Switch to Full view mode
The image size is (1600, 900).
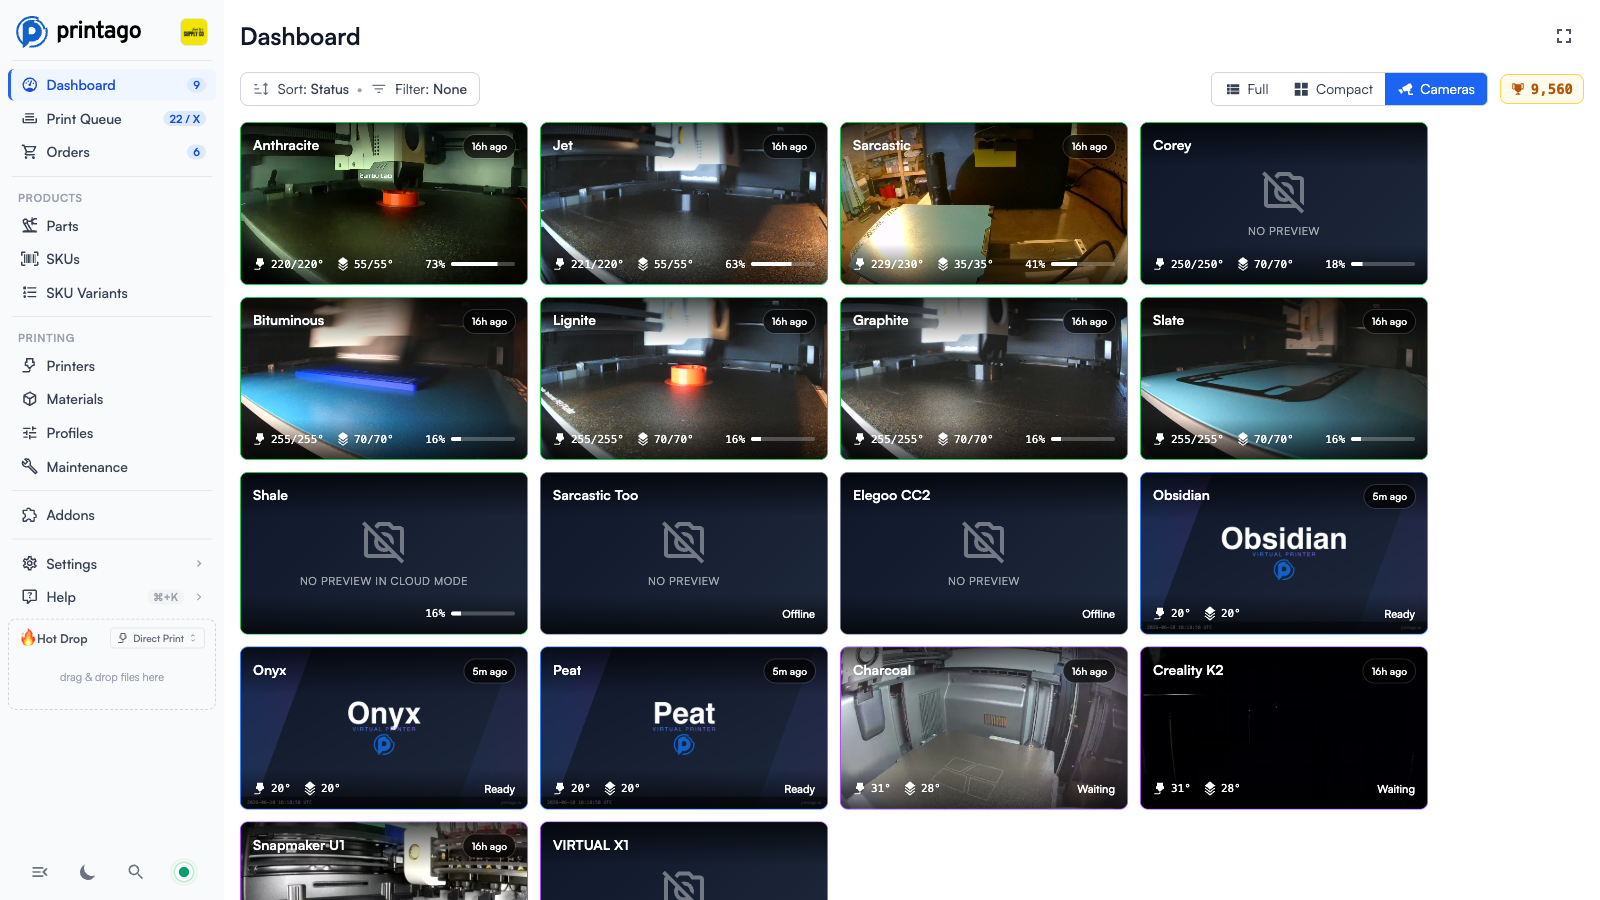[x=1247, y=89]
